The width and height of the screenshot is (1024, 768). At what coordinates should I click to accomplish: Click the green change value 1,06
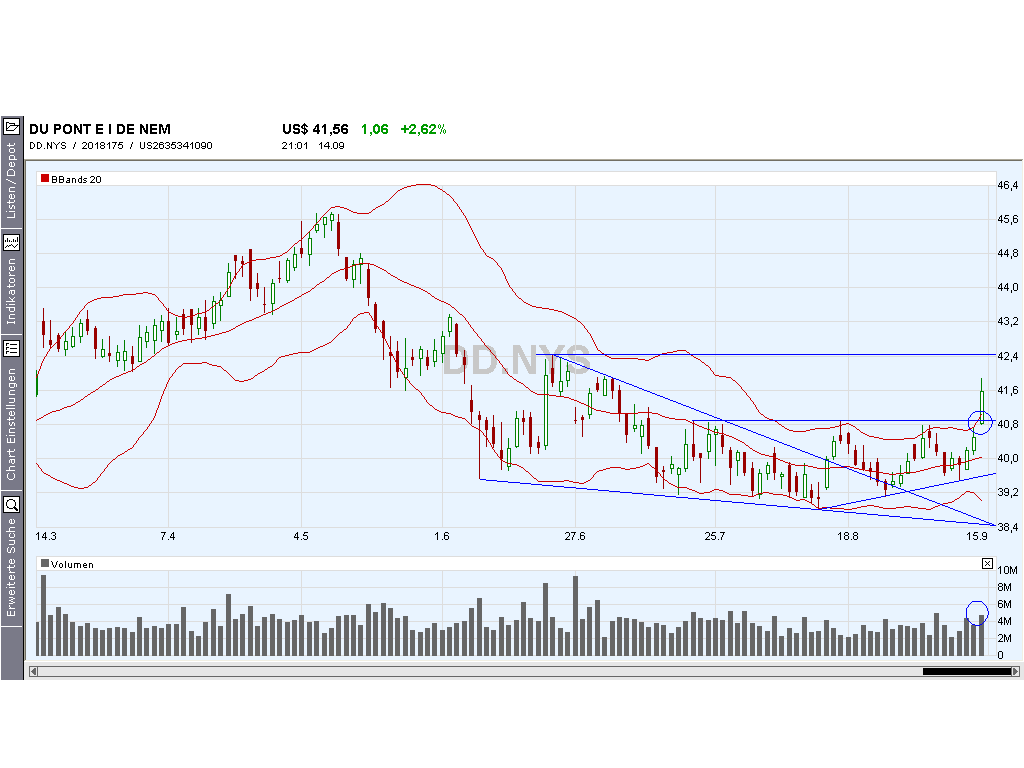pos(375,129)
